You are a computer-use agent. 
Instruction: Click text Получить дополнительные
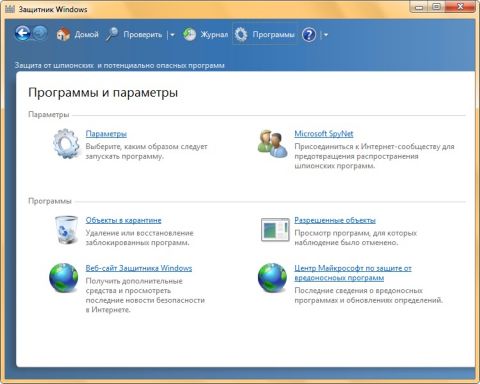pyautogui.click(x=134, y=281)
